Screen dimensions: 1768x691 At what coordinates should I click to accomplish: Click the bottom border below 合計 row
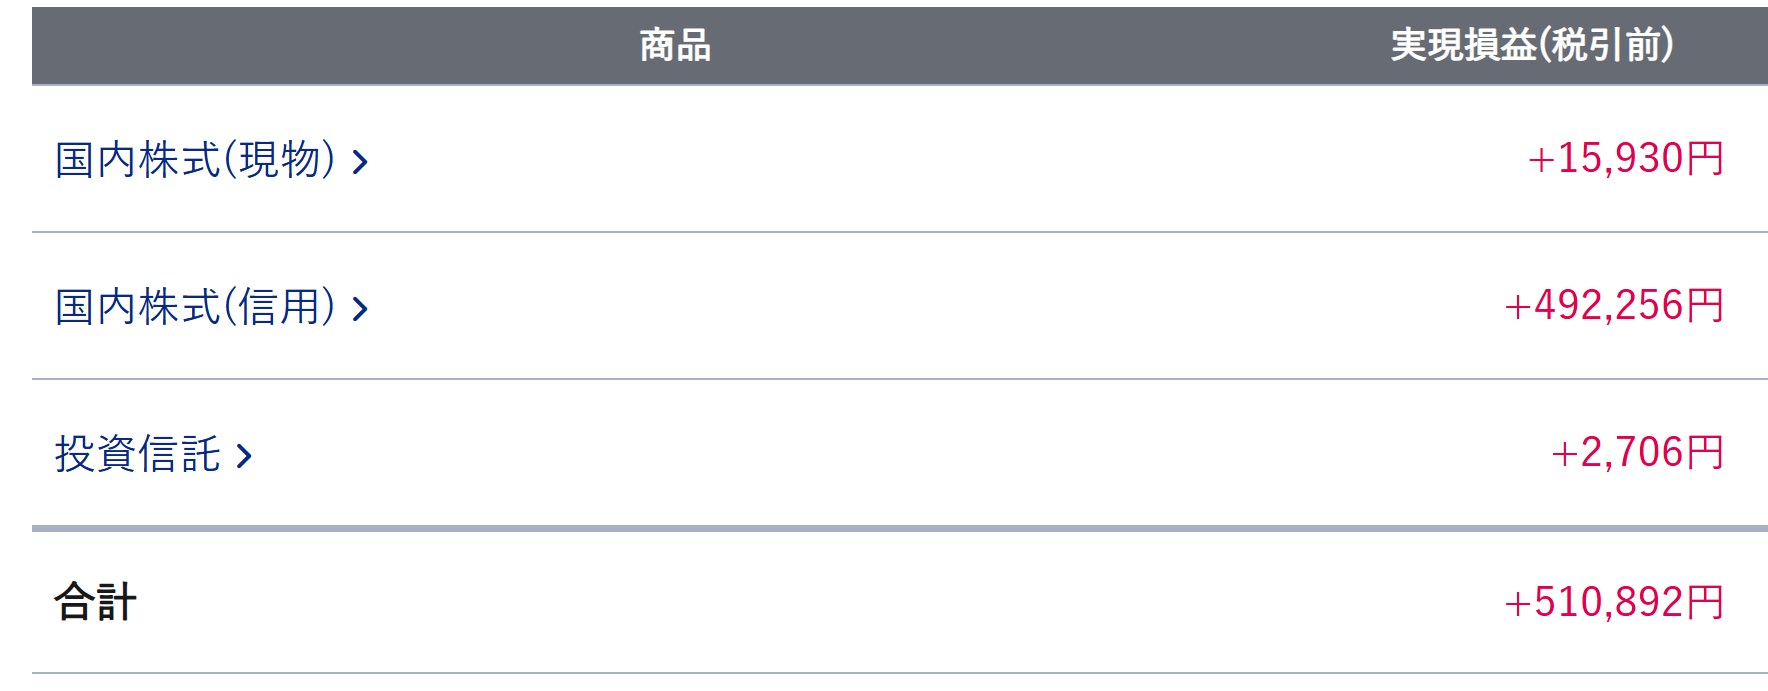coord(900,673)
